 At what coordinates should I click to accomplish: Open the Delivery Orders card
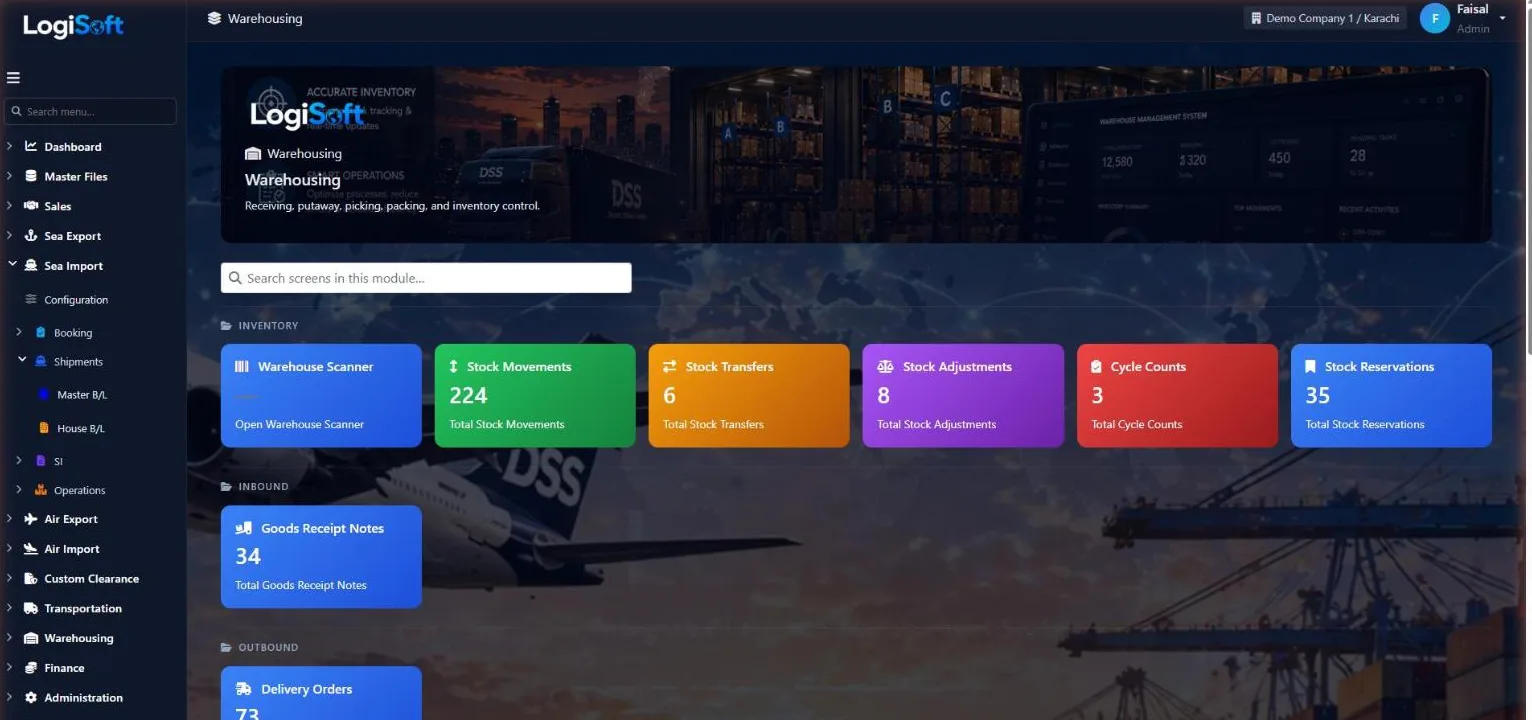coord(321,693)
